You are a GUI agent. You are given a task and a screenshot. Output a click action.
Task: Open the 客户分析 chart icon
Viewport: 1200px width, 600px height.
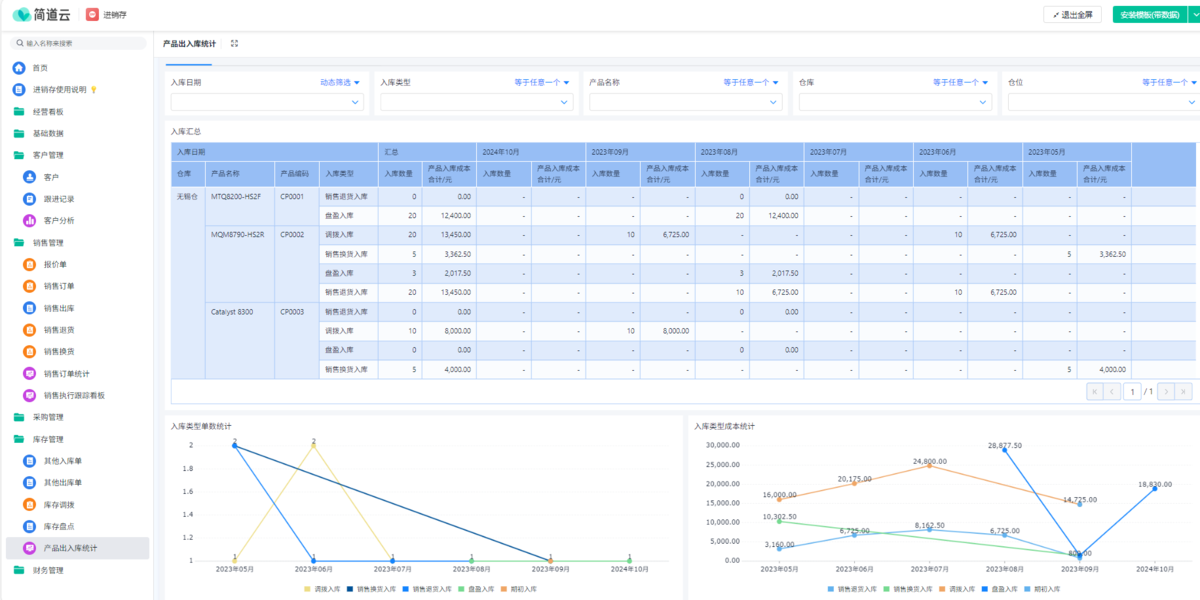point(29,220)
